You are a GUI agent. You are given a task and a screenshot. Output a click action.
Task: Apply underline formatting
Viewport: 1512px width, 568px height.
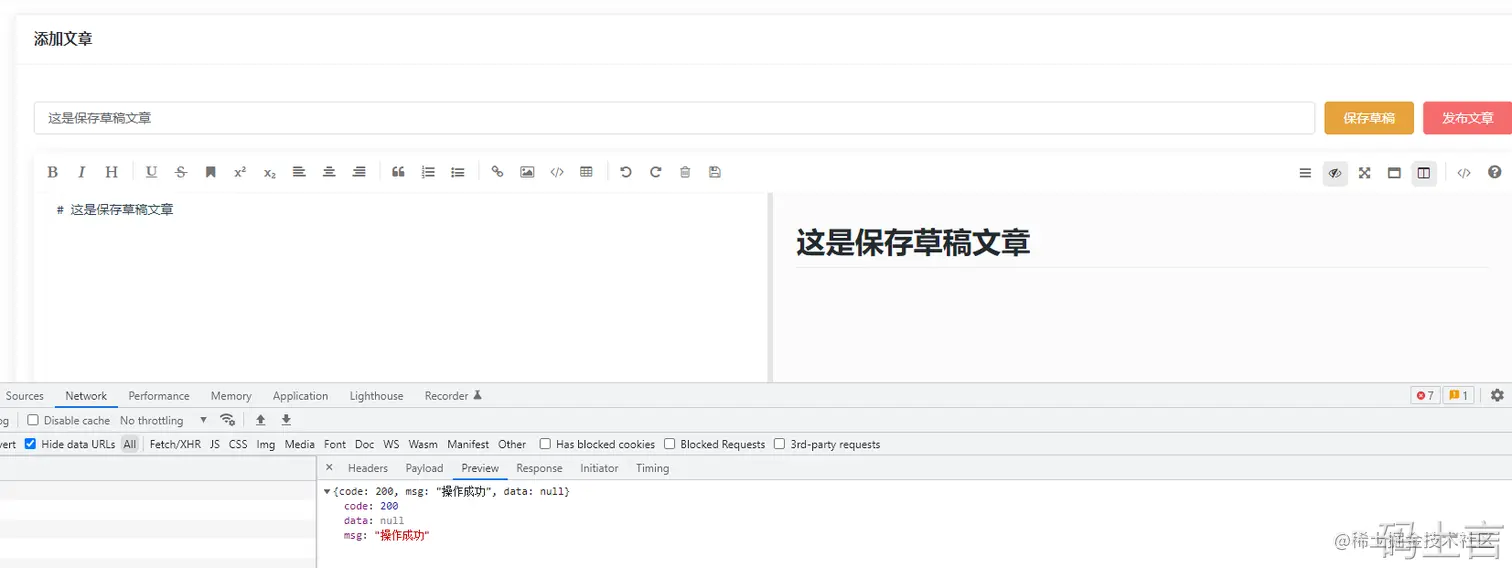click(151, 172)
